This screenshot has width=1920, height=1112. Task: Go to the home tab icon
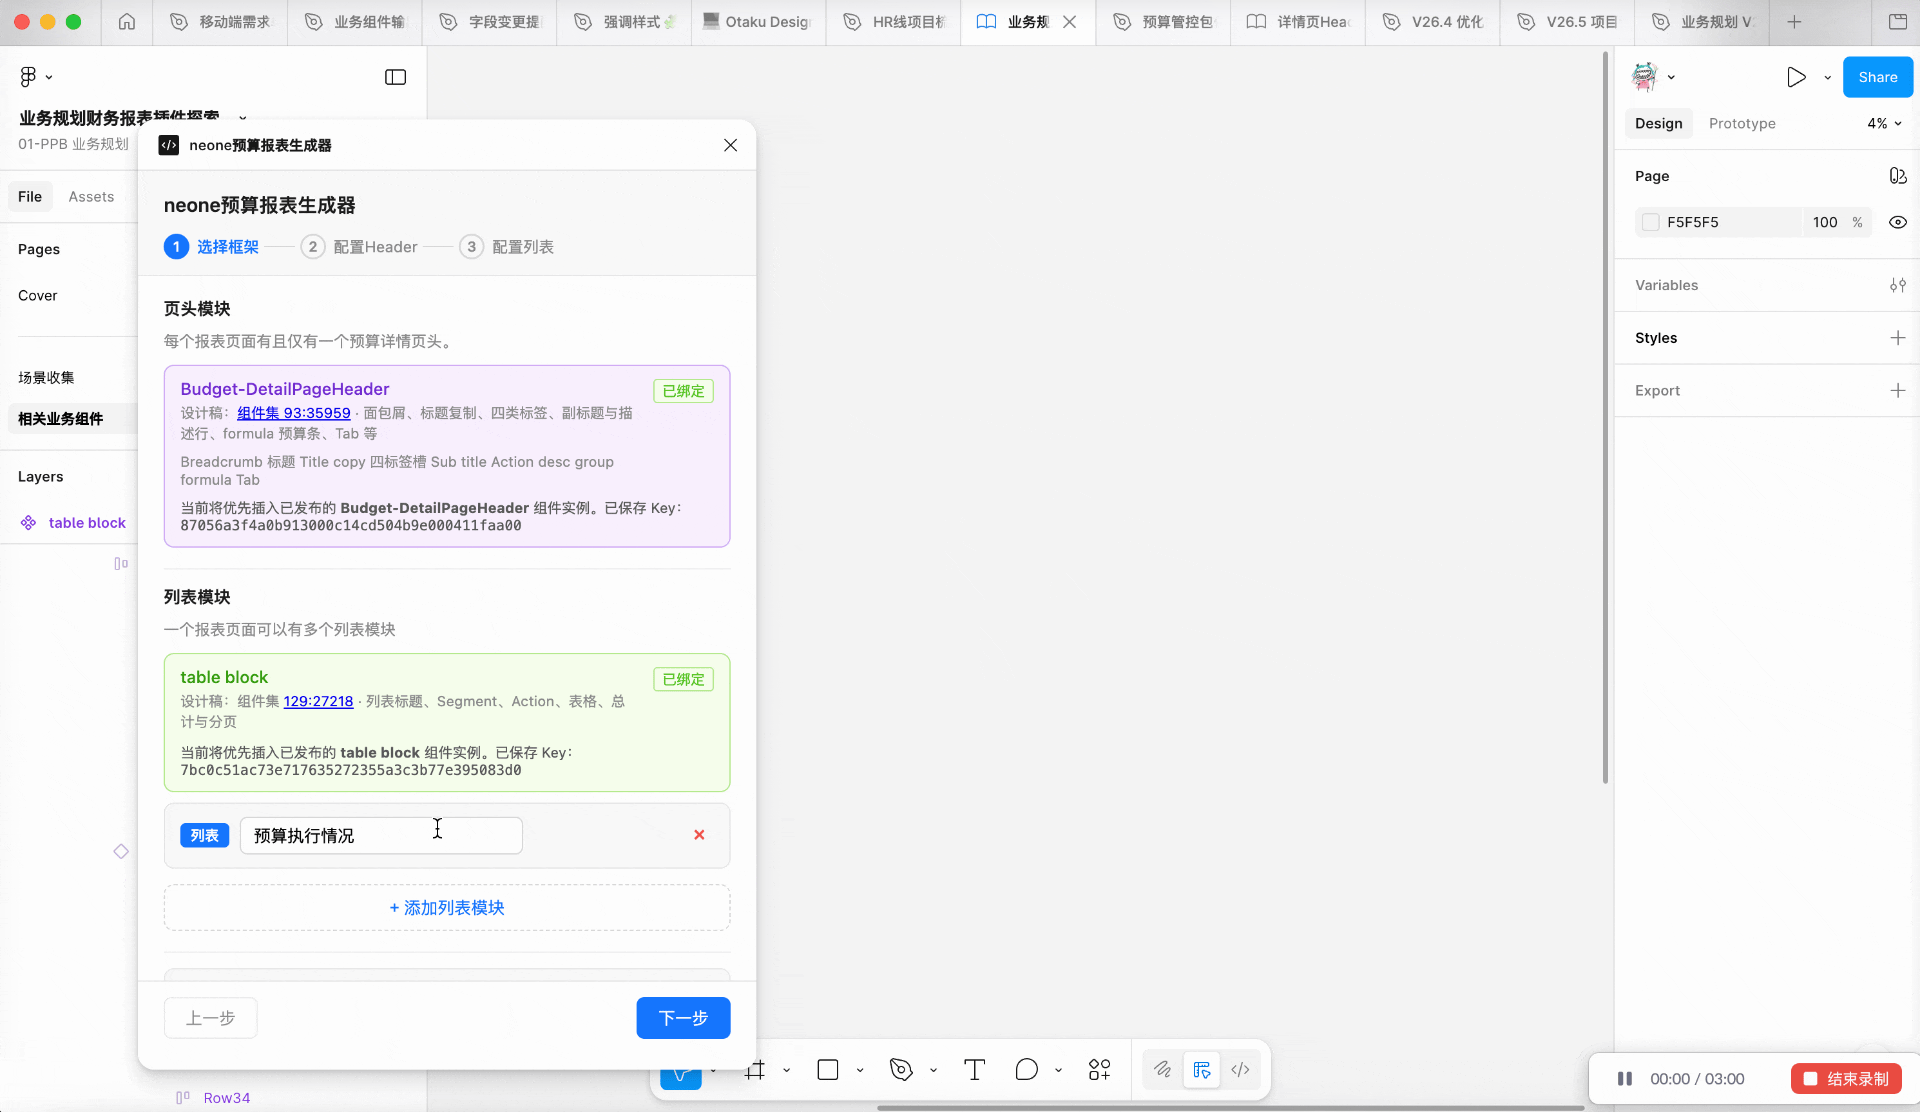[x=127, y=22]
